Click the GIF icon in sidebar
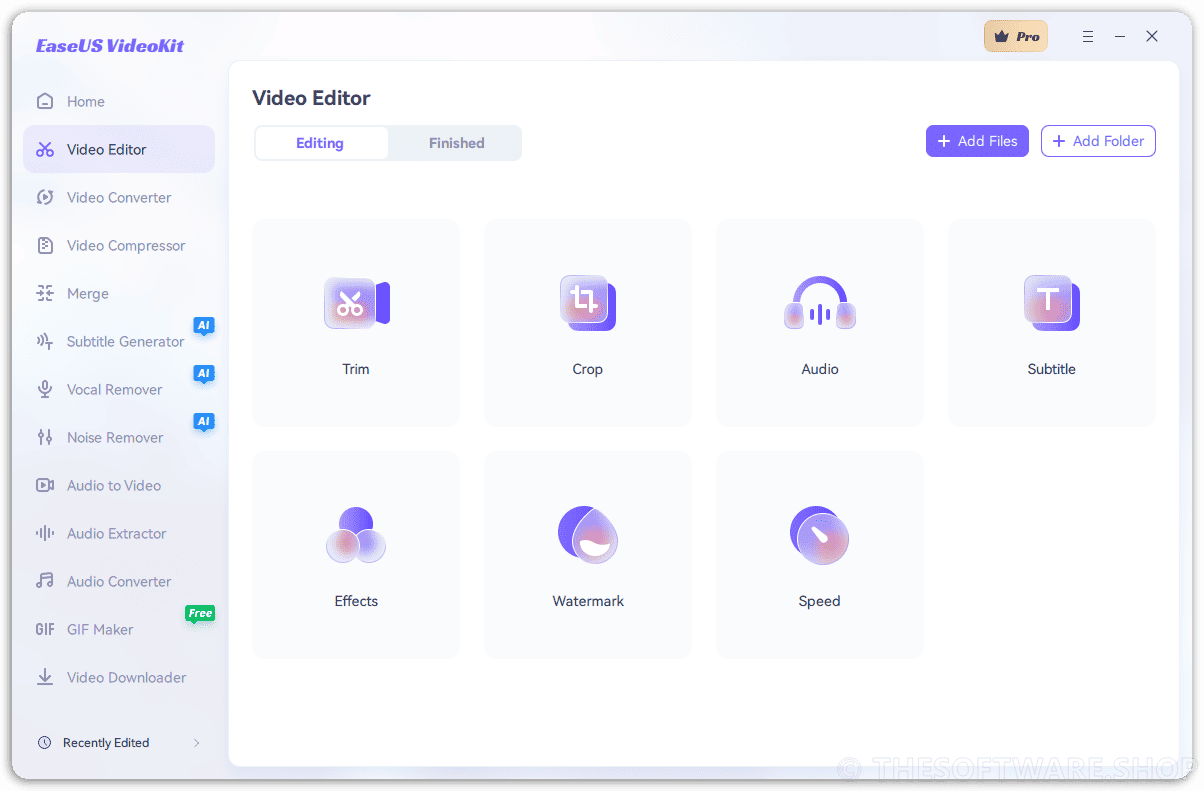Viewport: 1204px width, 791px height. click(x=45, y=629)
